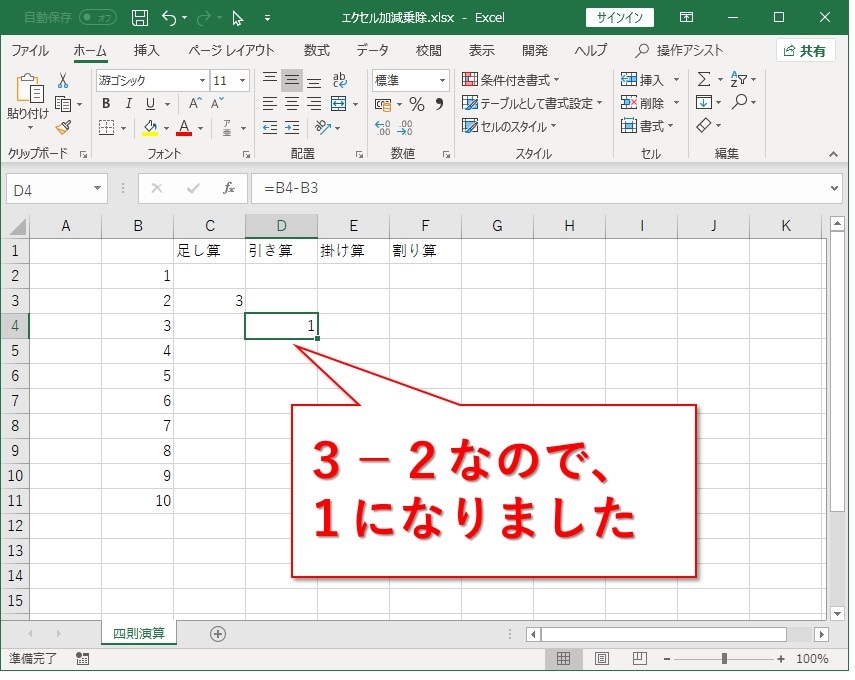Expand the Name Box dropdown arrow
This screenshot has height=680, width=855.
click(98, 189)
